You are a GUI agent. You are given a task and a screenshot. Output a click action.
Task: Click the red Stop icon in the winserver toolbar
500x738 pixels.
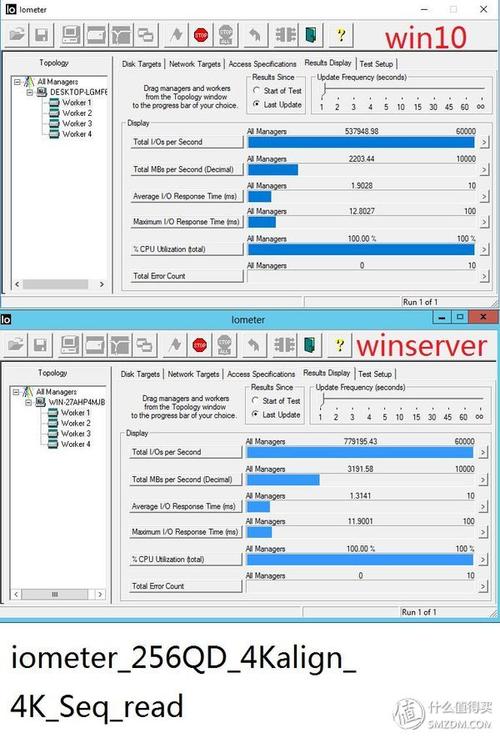[200, 345]
